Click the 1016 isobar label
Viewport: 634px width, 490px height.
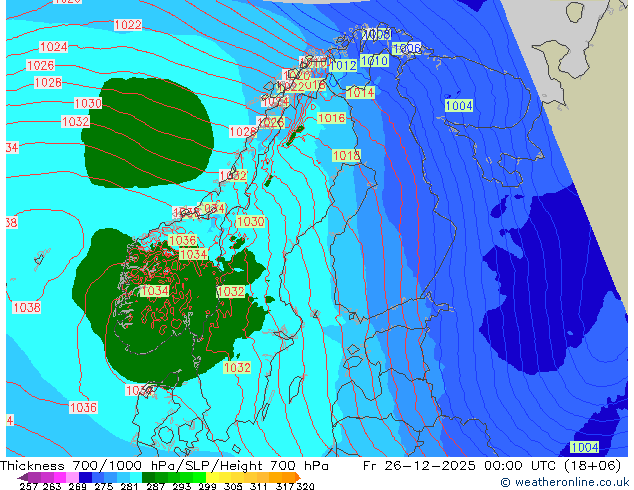pyautogui.click(x=332, y=118)
